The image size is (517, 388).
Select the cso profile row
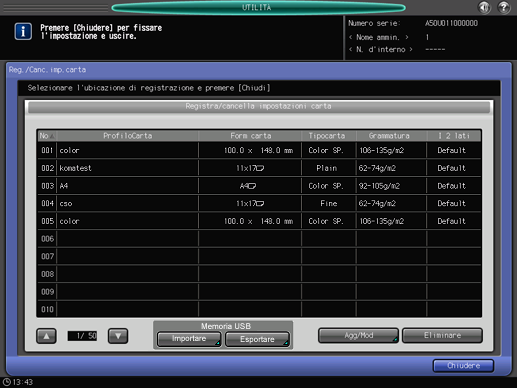click(259, 203)
